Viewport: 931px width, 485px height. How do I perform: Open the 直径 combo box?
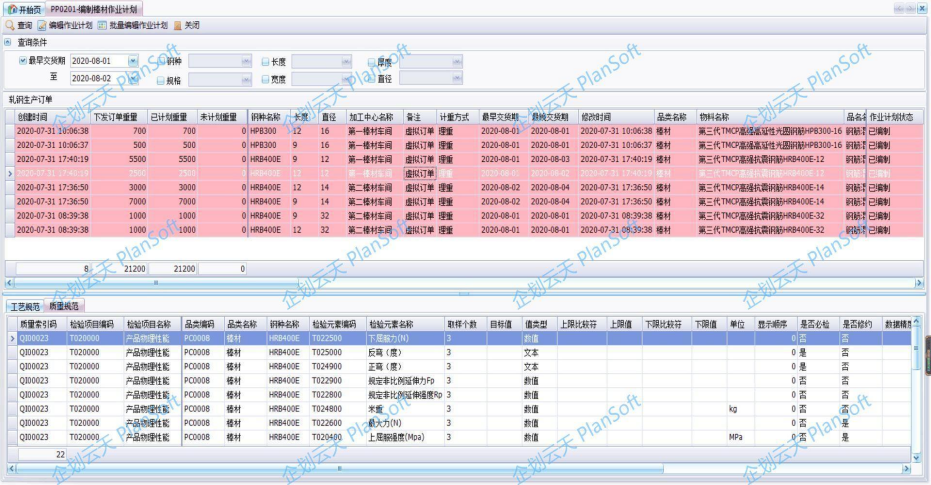(457, 78)
